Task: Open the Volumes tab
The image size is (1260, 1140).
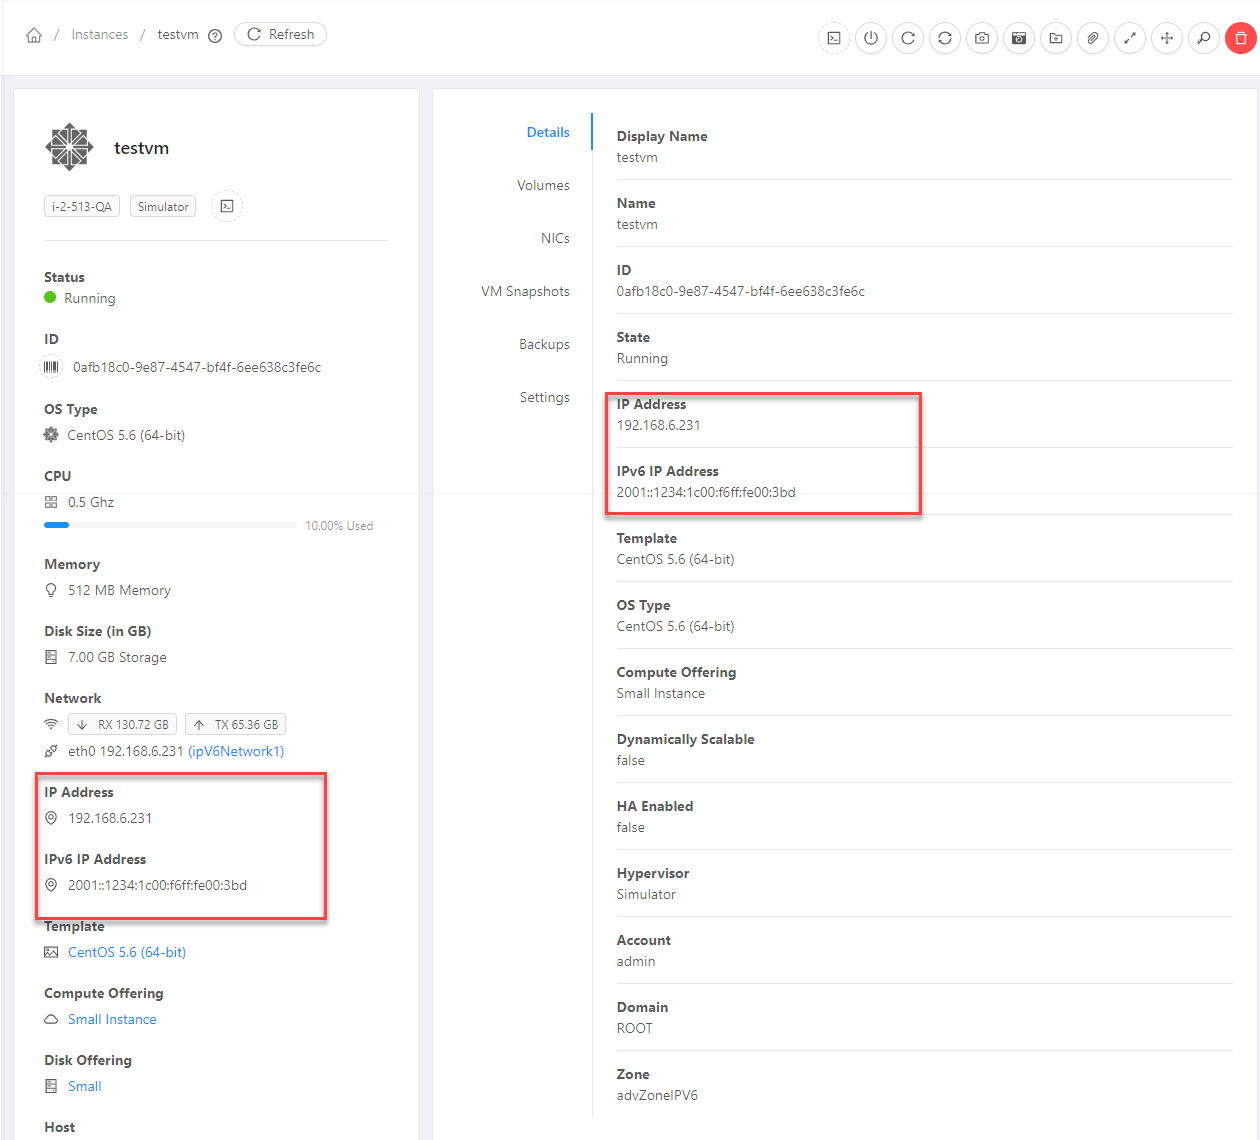Action: 543,185
